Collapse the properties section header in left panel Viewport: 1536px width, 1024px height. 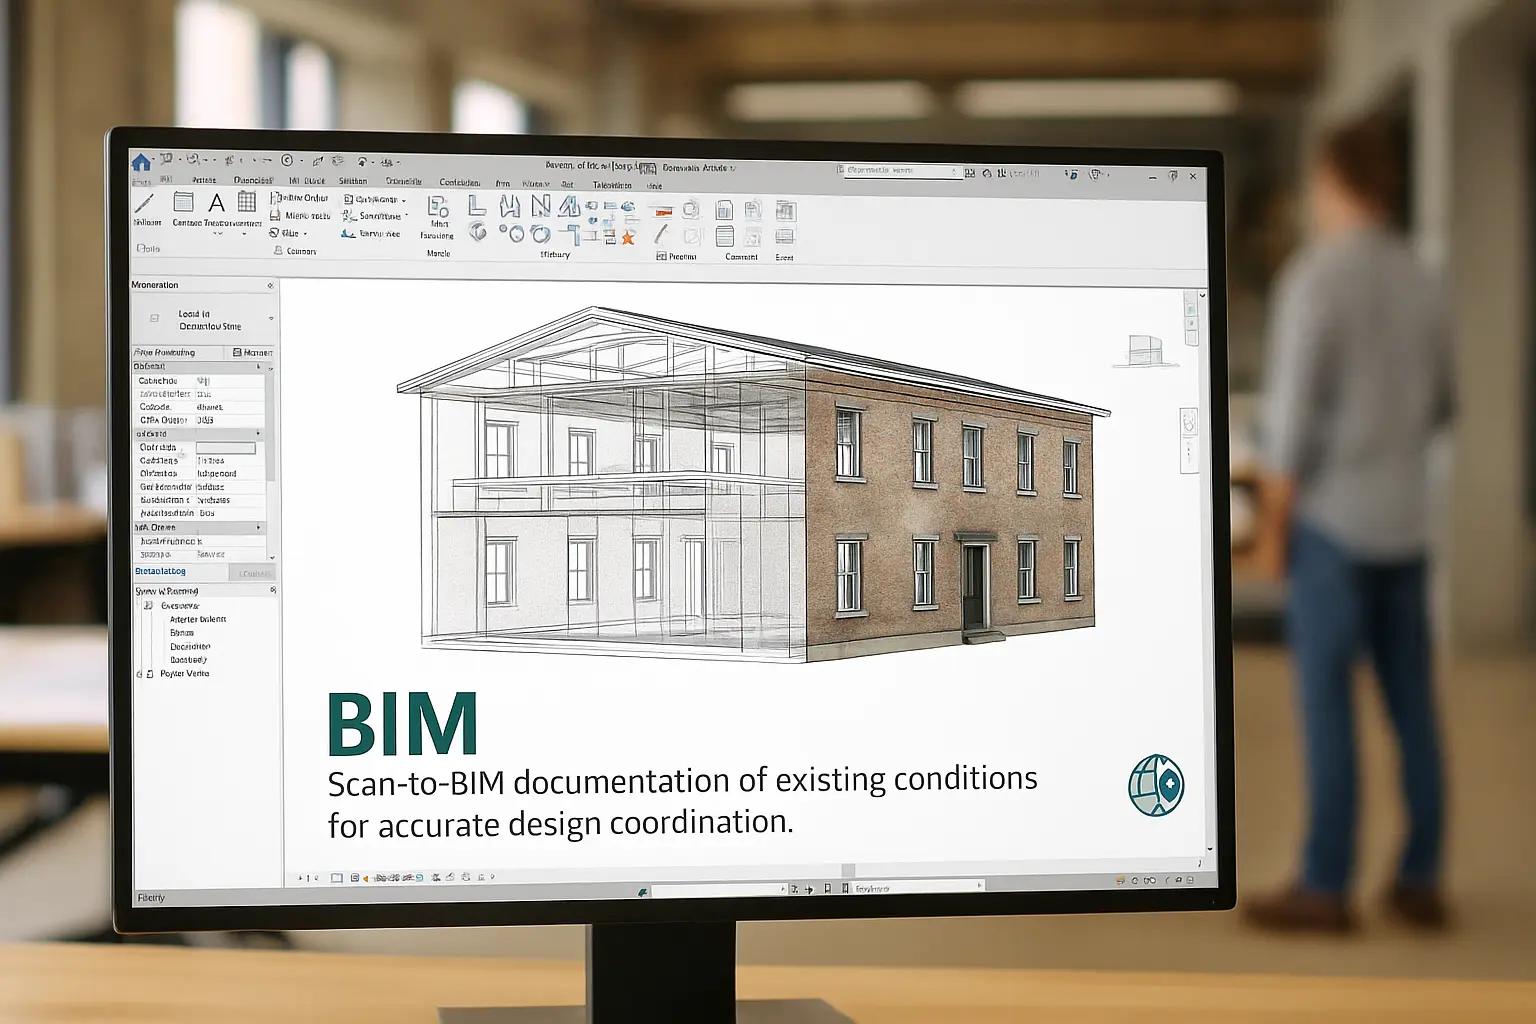pos(258,366)
